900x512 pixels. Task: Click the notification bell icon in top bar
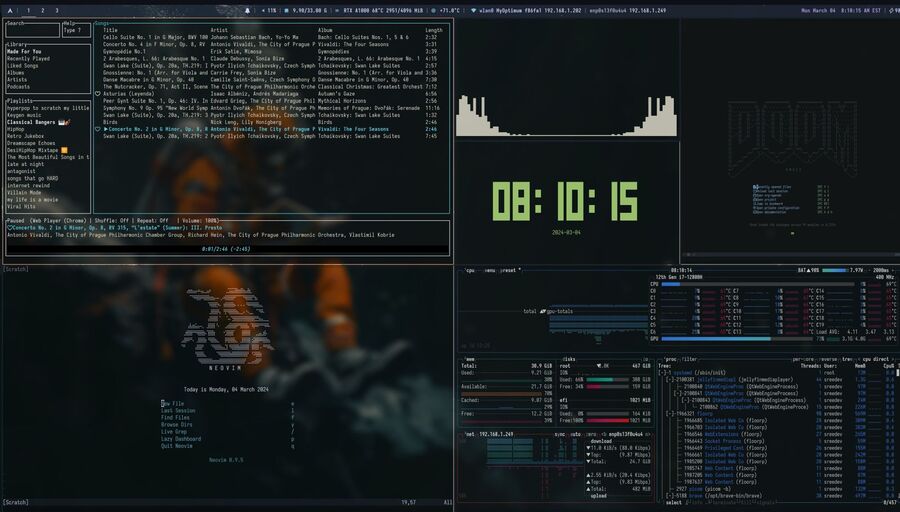pos(248,10)
